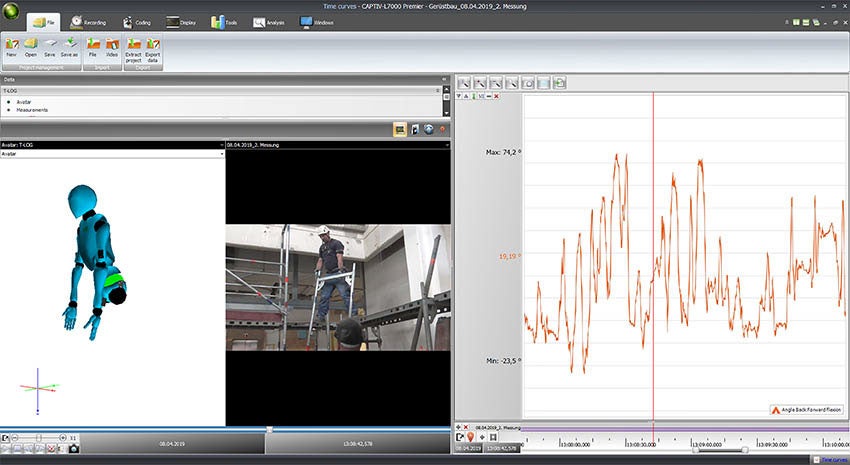Select the third chart toolbar tool
The height and width of the screenshot is (465, 850).
point(495,83)
